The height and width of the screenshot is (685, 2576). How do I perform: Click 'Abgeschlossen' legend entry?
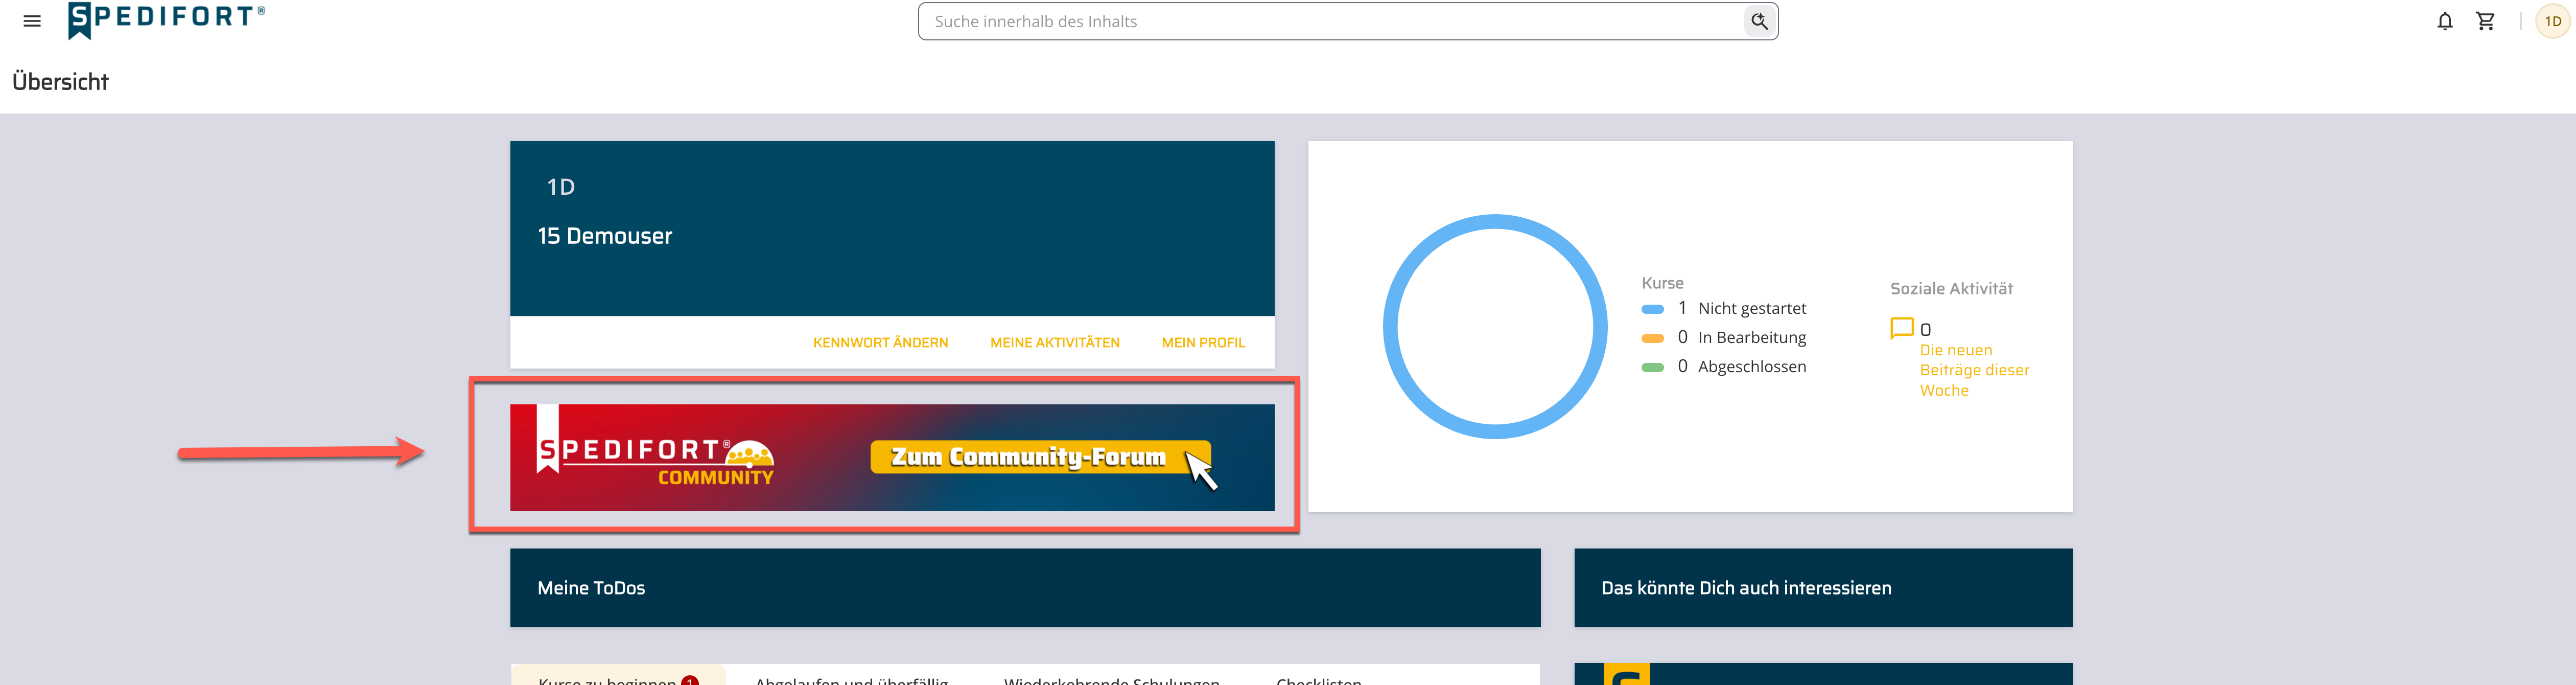1751,366
